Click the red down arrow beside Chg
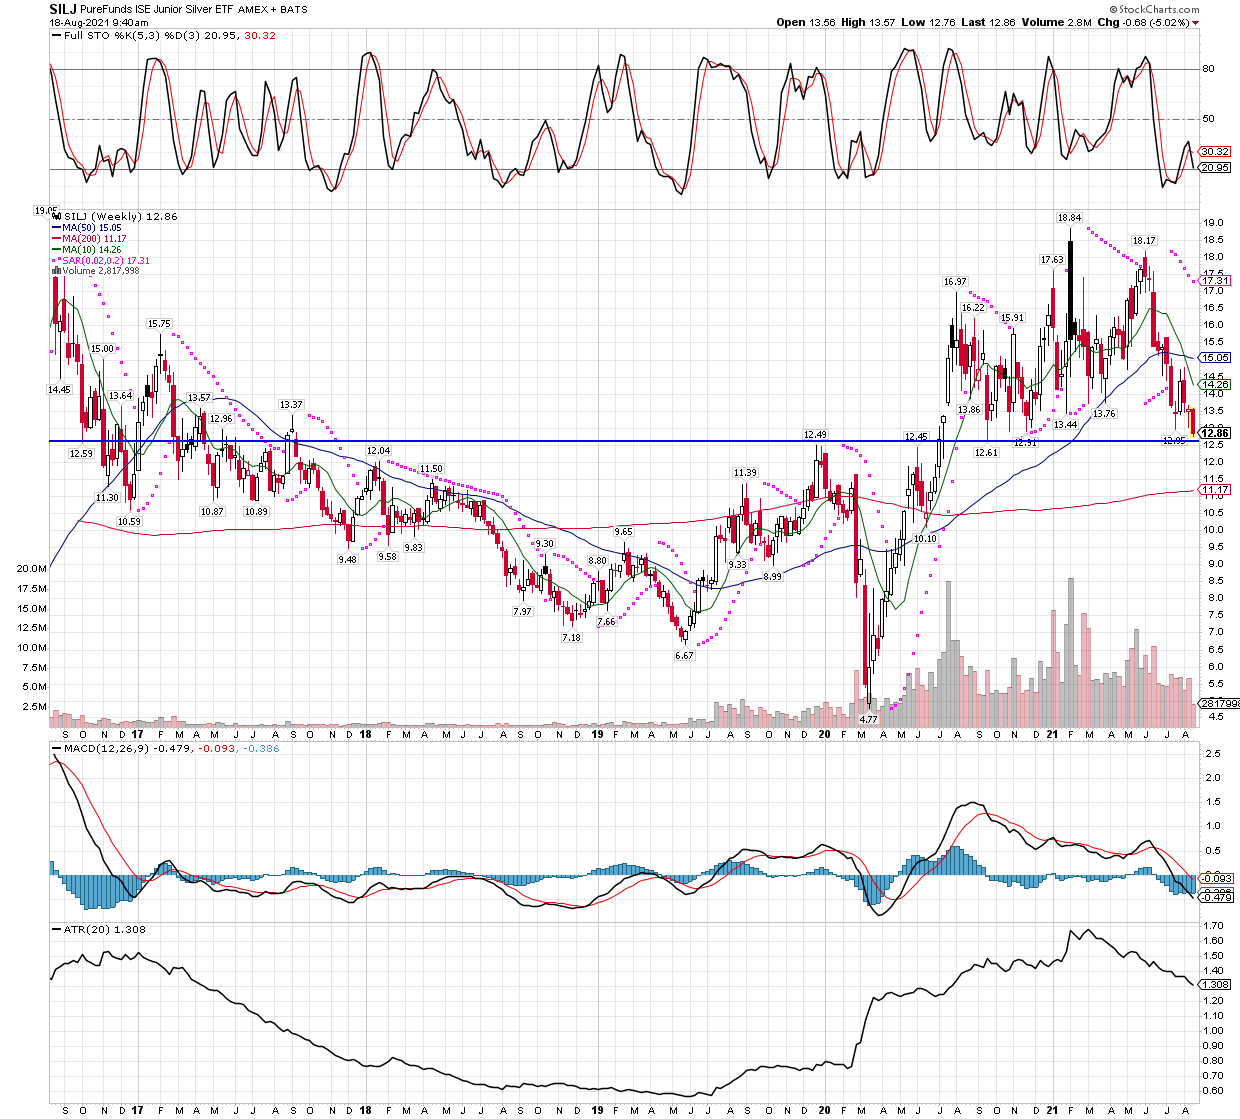This screenshot has height=1119, width=1240. tap(1196, 23)
